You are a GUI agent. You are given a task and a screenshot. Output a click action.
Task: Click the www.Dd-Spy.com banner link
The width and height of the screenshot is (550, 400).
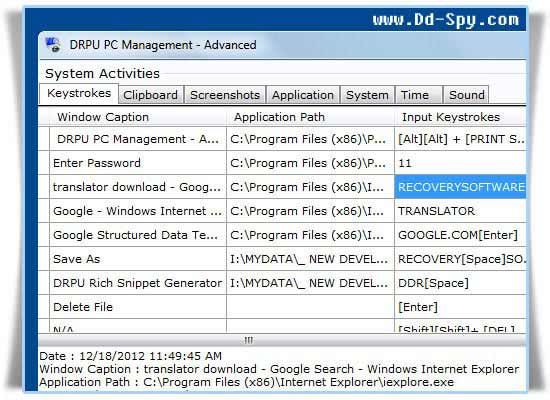point(445,20)
